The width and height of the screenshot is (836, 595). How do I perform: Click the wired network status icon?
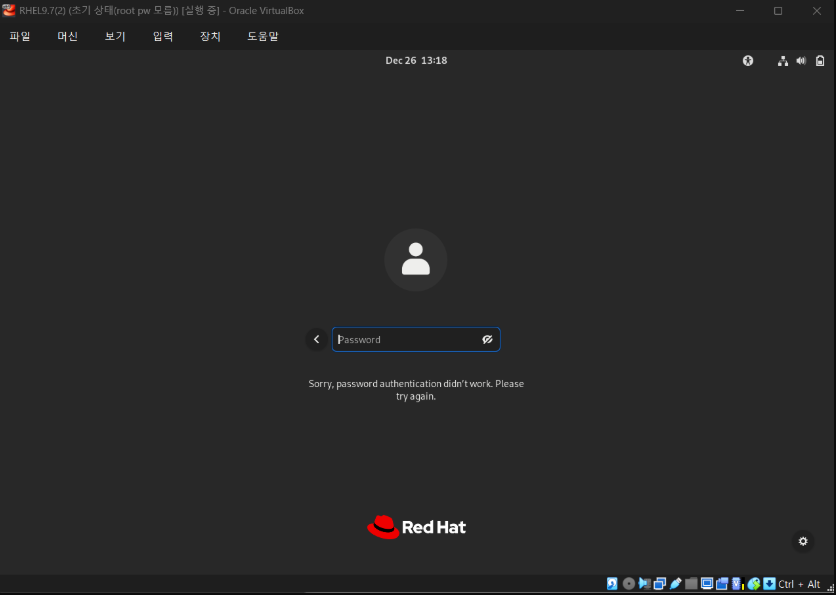pos(783,61)
